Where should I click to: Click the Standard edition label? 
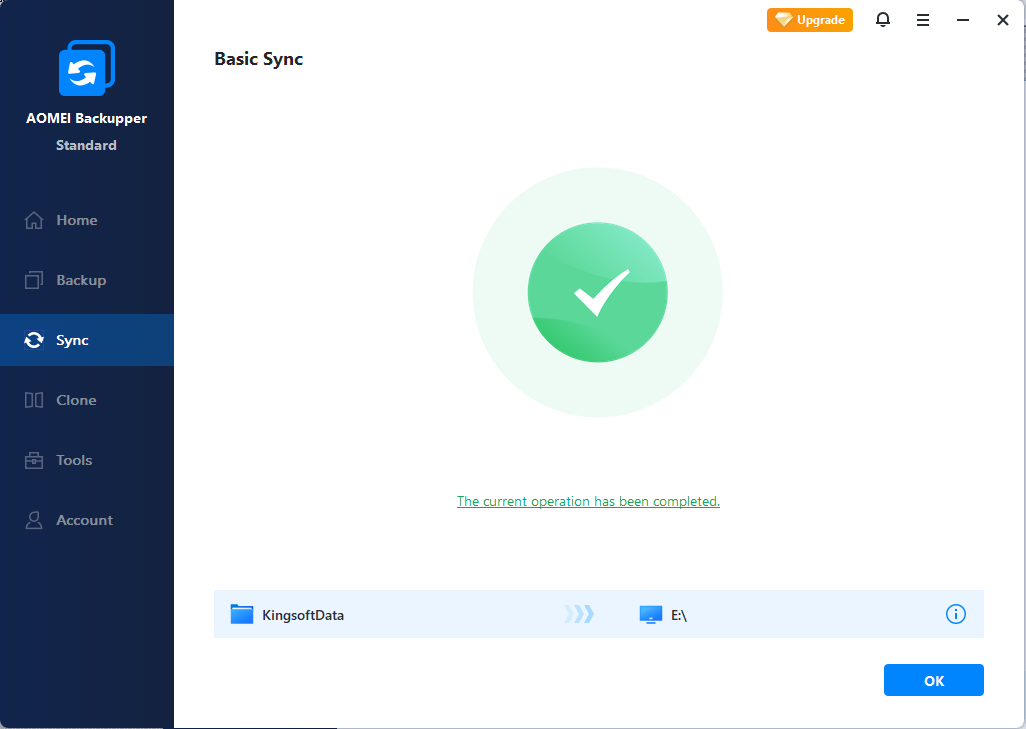point(86,145)
